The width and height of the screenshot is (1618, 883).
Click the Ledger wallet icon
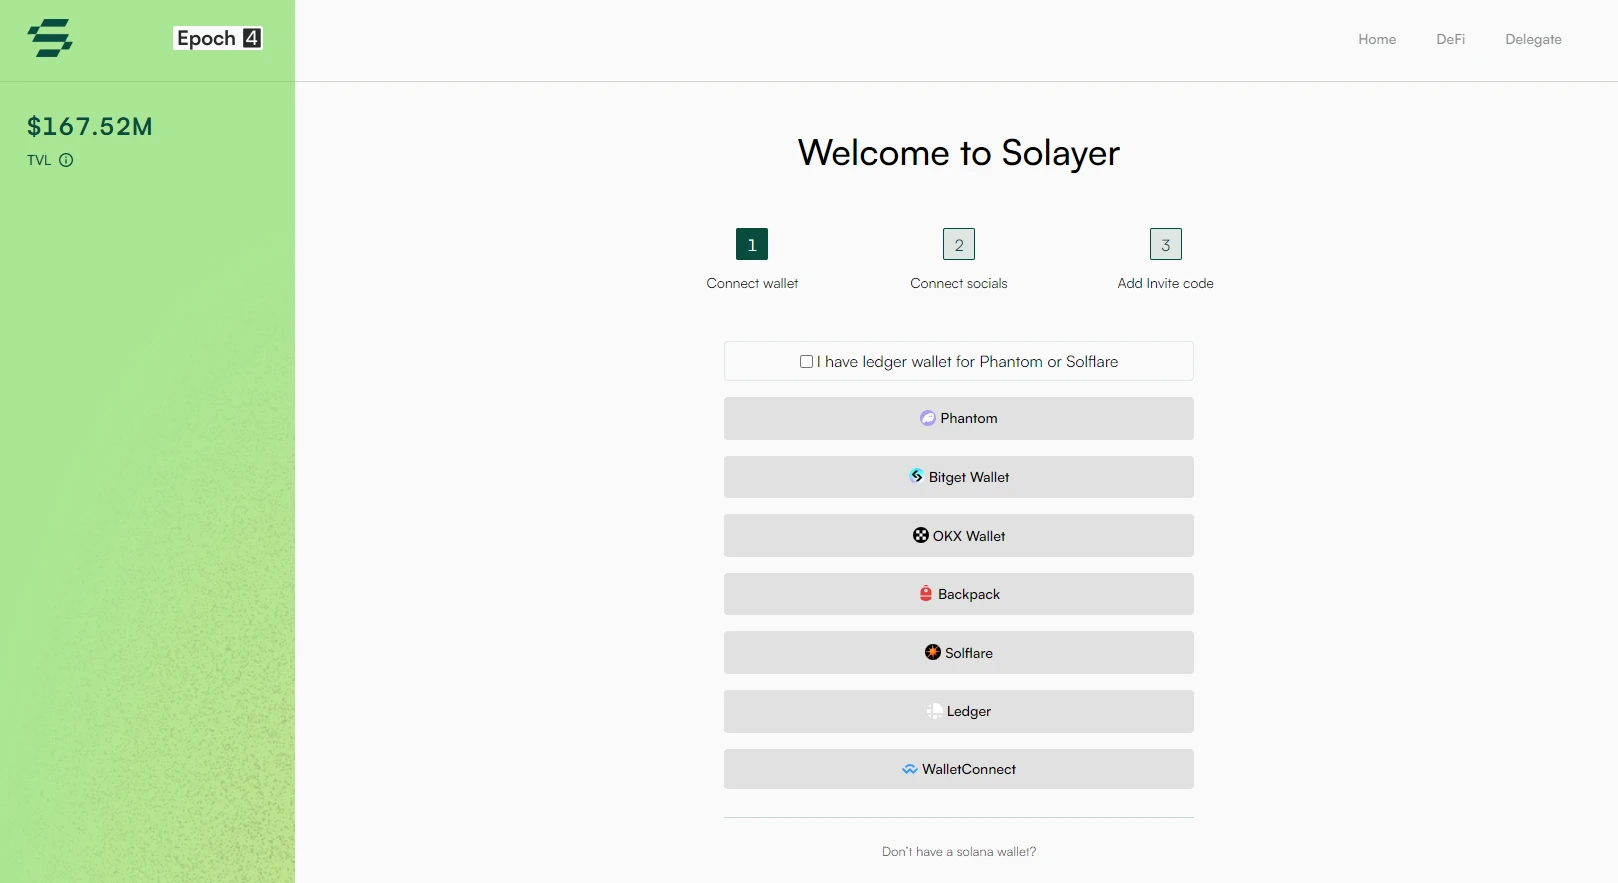tap(934, 711)
